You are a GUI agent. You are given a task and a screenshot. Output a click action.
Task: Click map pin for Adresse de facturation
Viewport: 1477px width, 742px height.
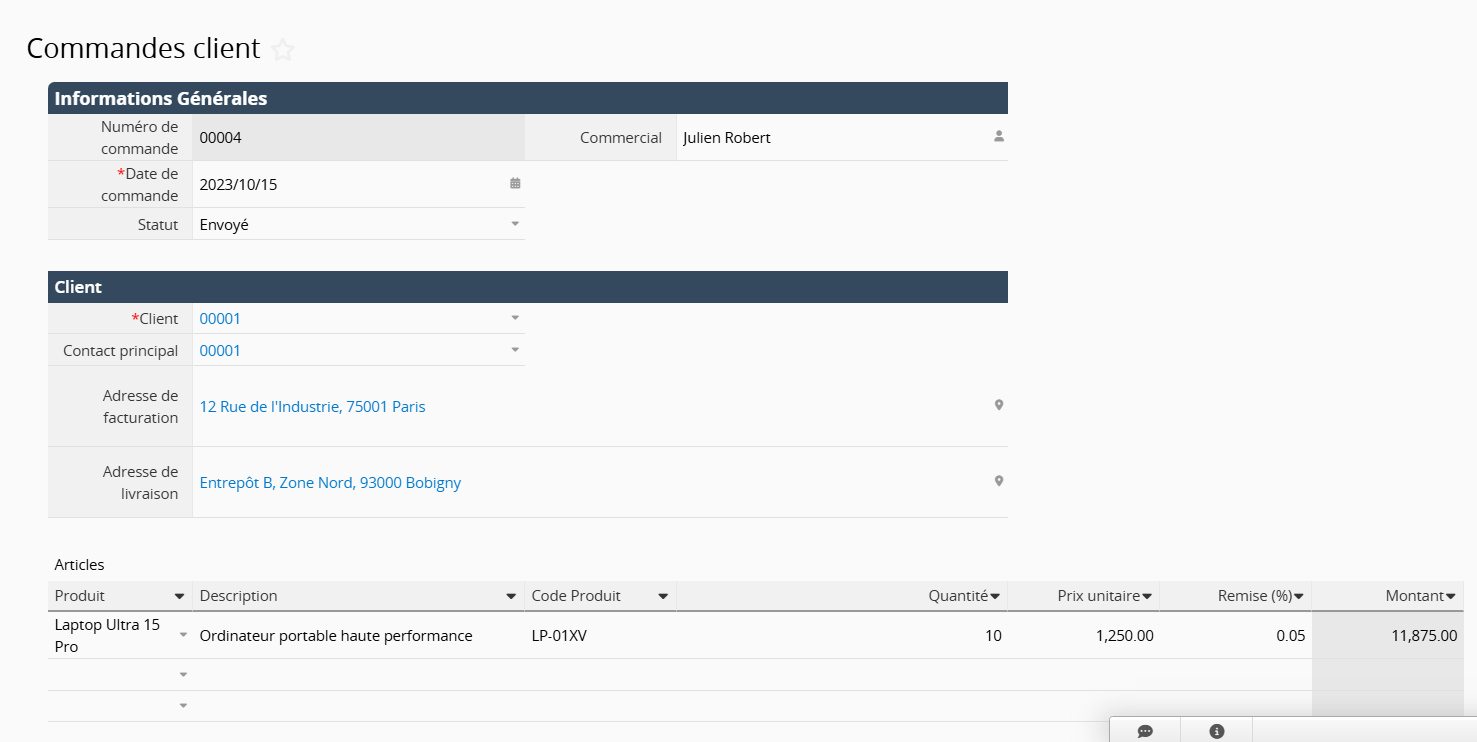coord(998,406)
